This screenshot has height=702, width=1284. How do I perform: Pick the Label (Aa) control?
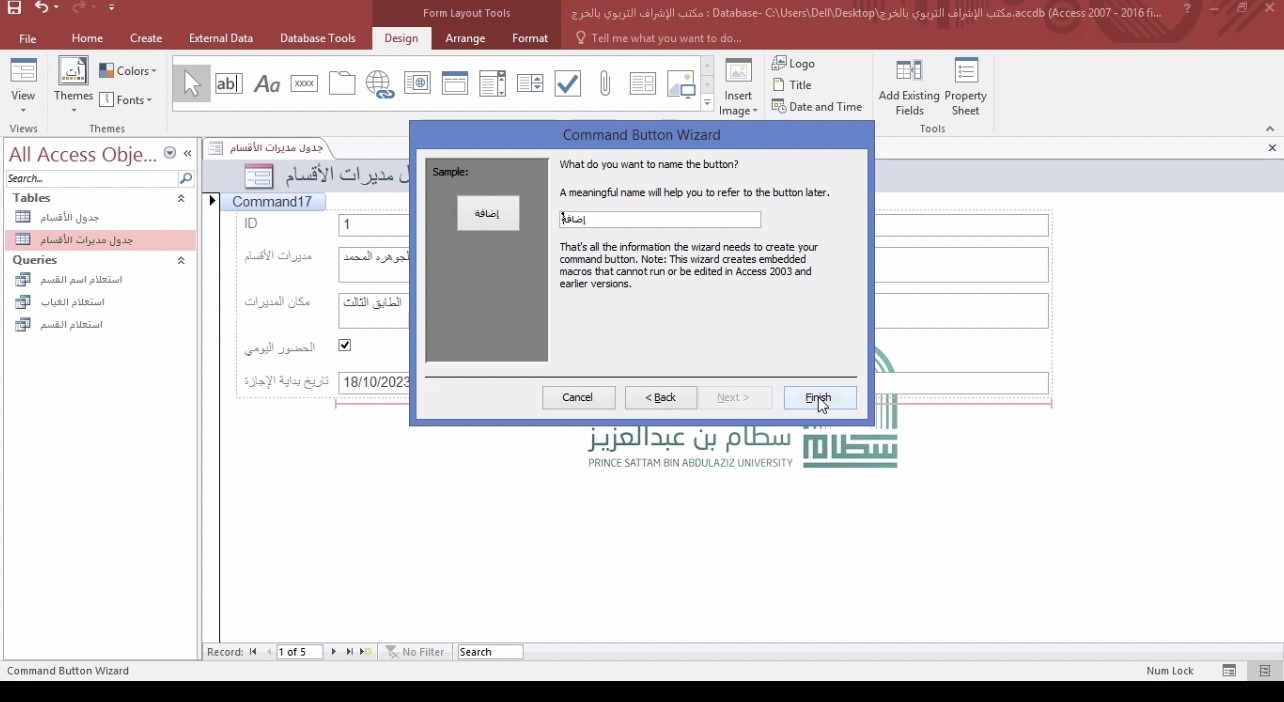pos(266,84)
